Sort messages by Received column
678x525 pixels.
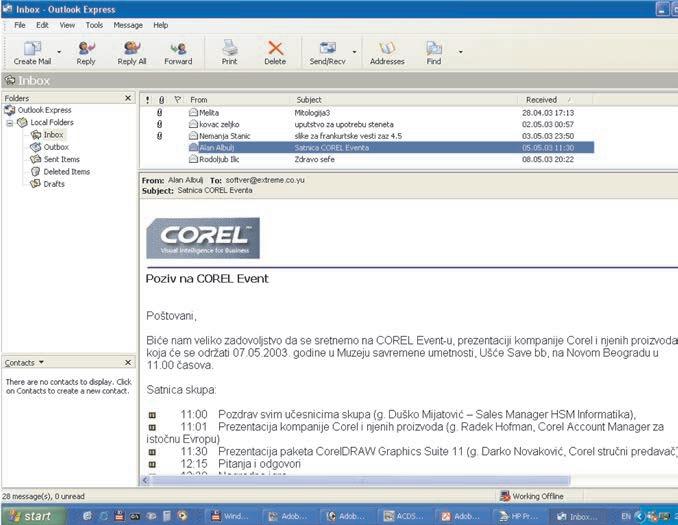pos(555,100)
